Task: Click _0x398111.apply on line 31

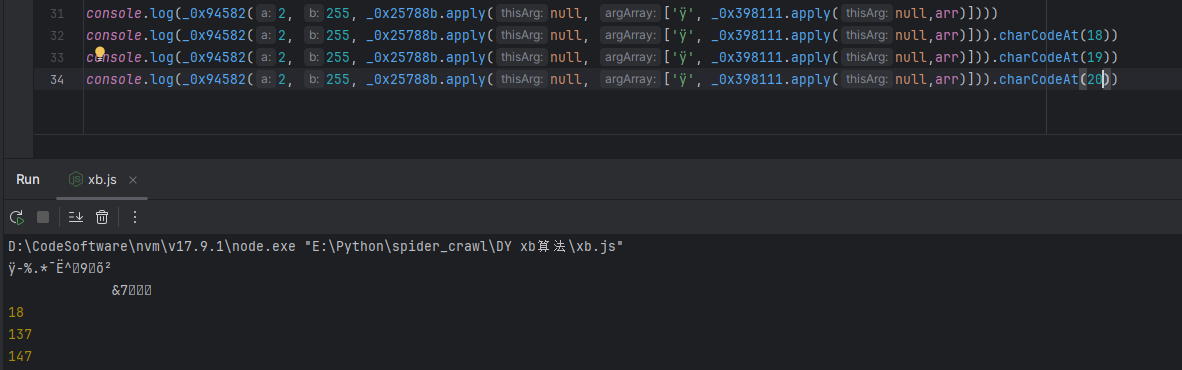Action: (x=771, y=14)
